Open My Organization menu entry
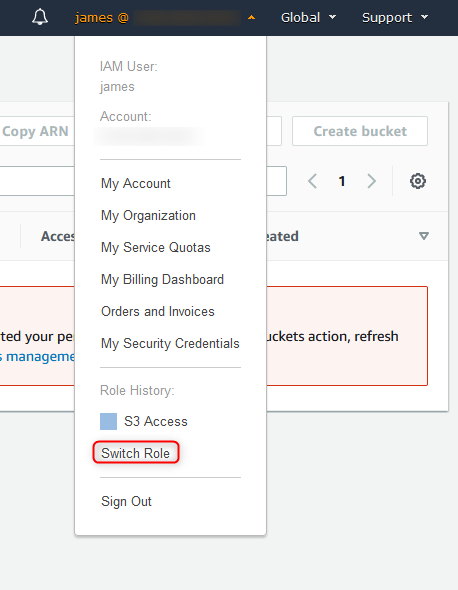 point(148,216)
